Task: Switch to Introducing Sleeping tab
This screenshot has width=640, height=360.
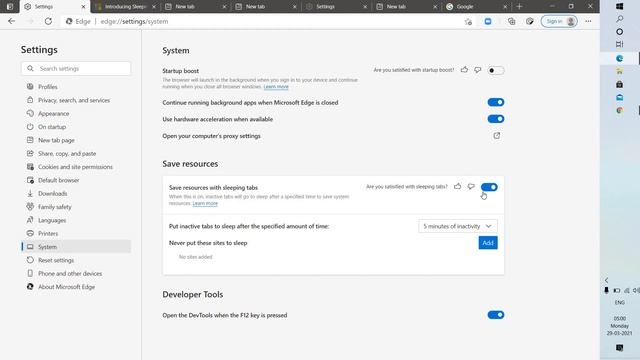Action: [125, 7]
